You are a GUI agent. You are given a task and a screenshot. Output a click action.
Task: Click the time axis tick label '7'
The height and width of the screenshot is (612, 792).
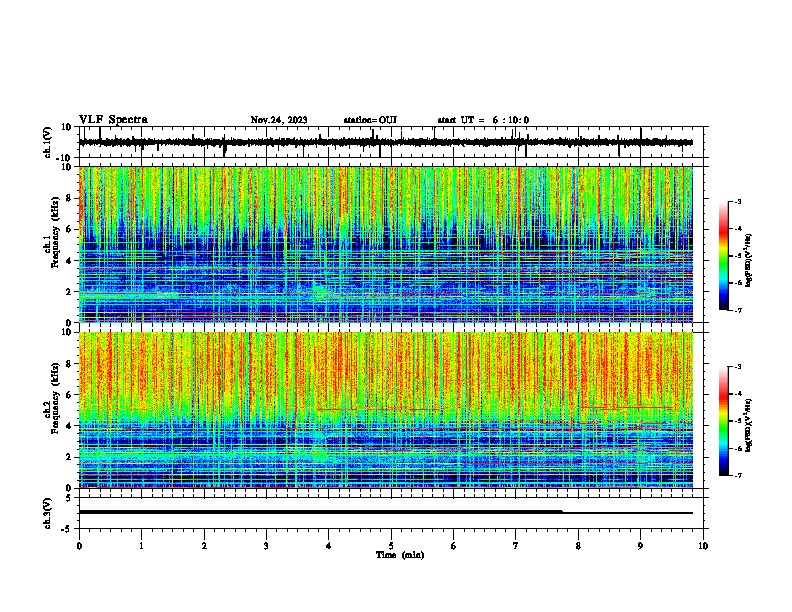click(516, 546)
